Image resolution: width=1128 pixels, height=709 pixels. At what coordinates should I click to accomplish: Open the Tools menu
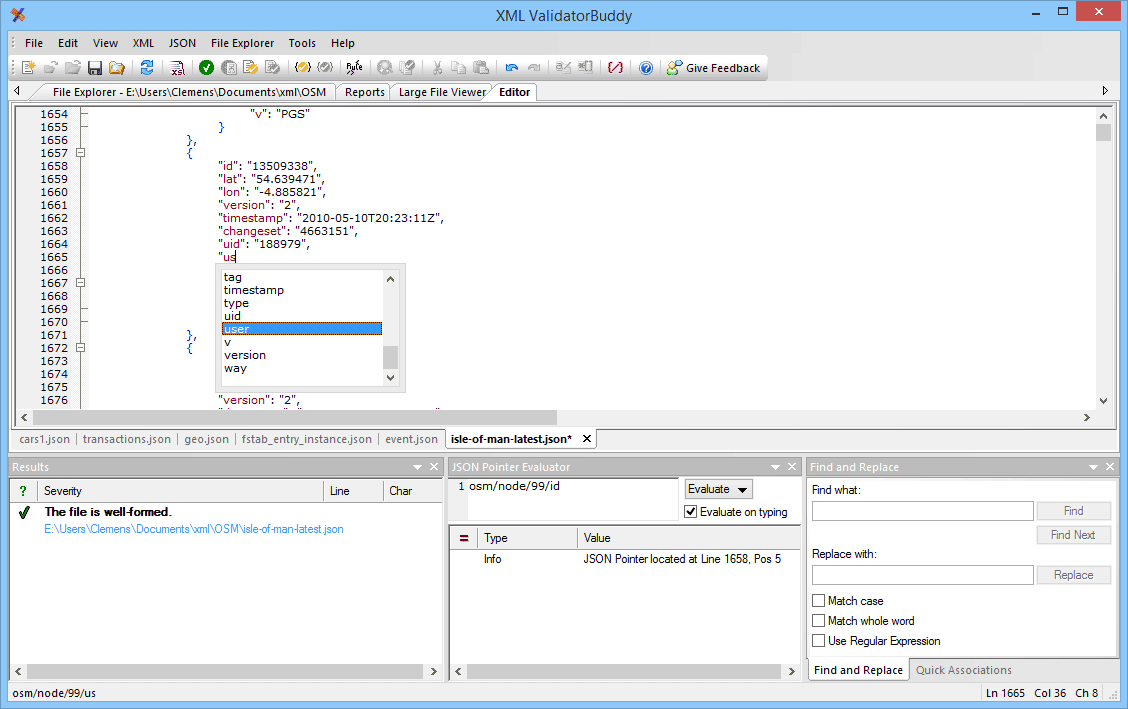coord(302,43)
